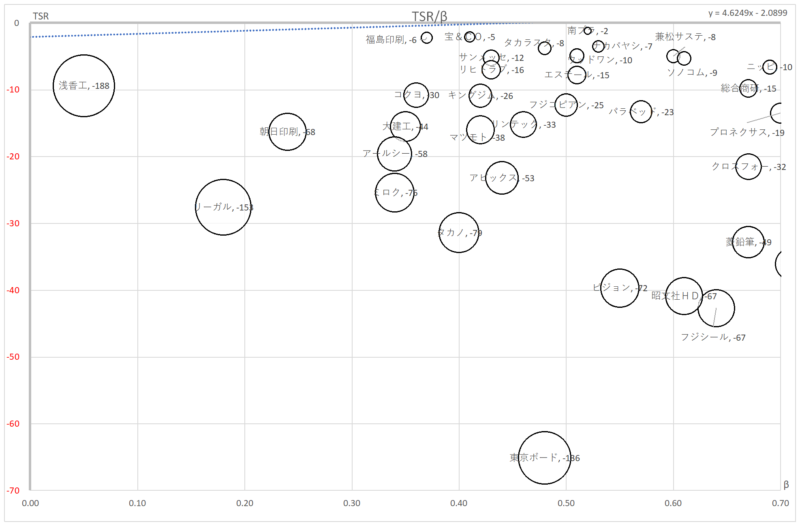The height and width of the screenshot is (526, 800).
Task: Select the ミロク, -75 bubble
Action: (x=394, y=192)
